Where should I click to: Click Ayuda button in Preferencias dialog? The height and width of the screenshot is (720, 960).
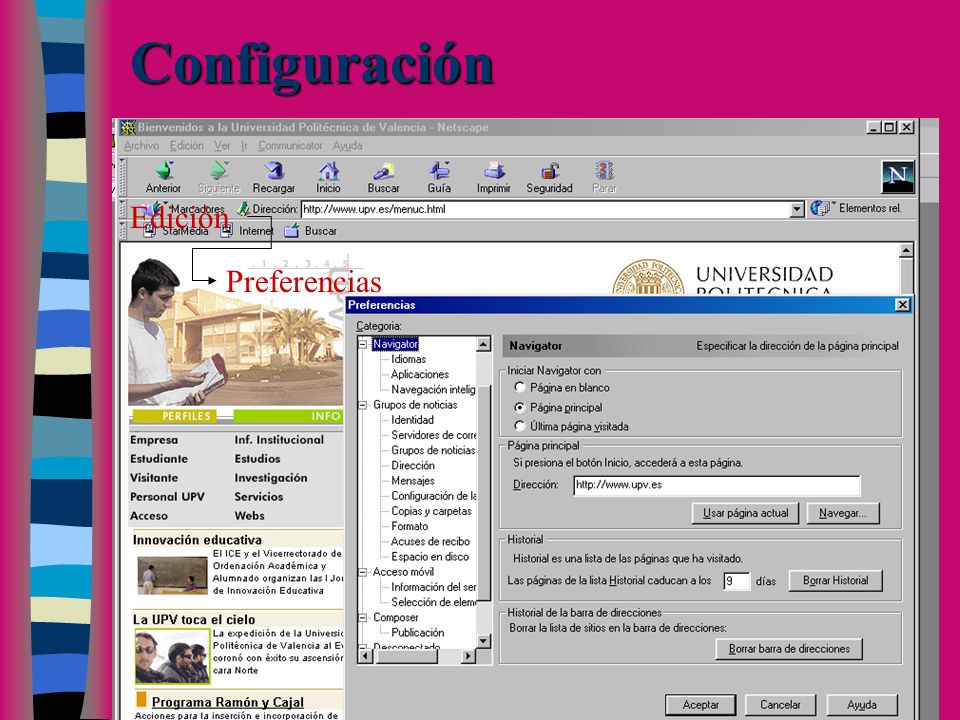point(862,705)
